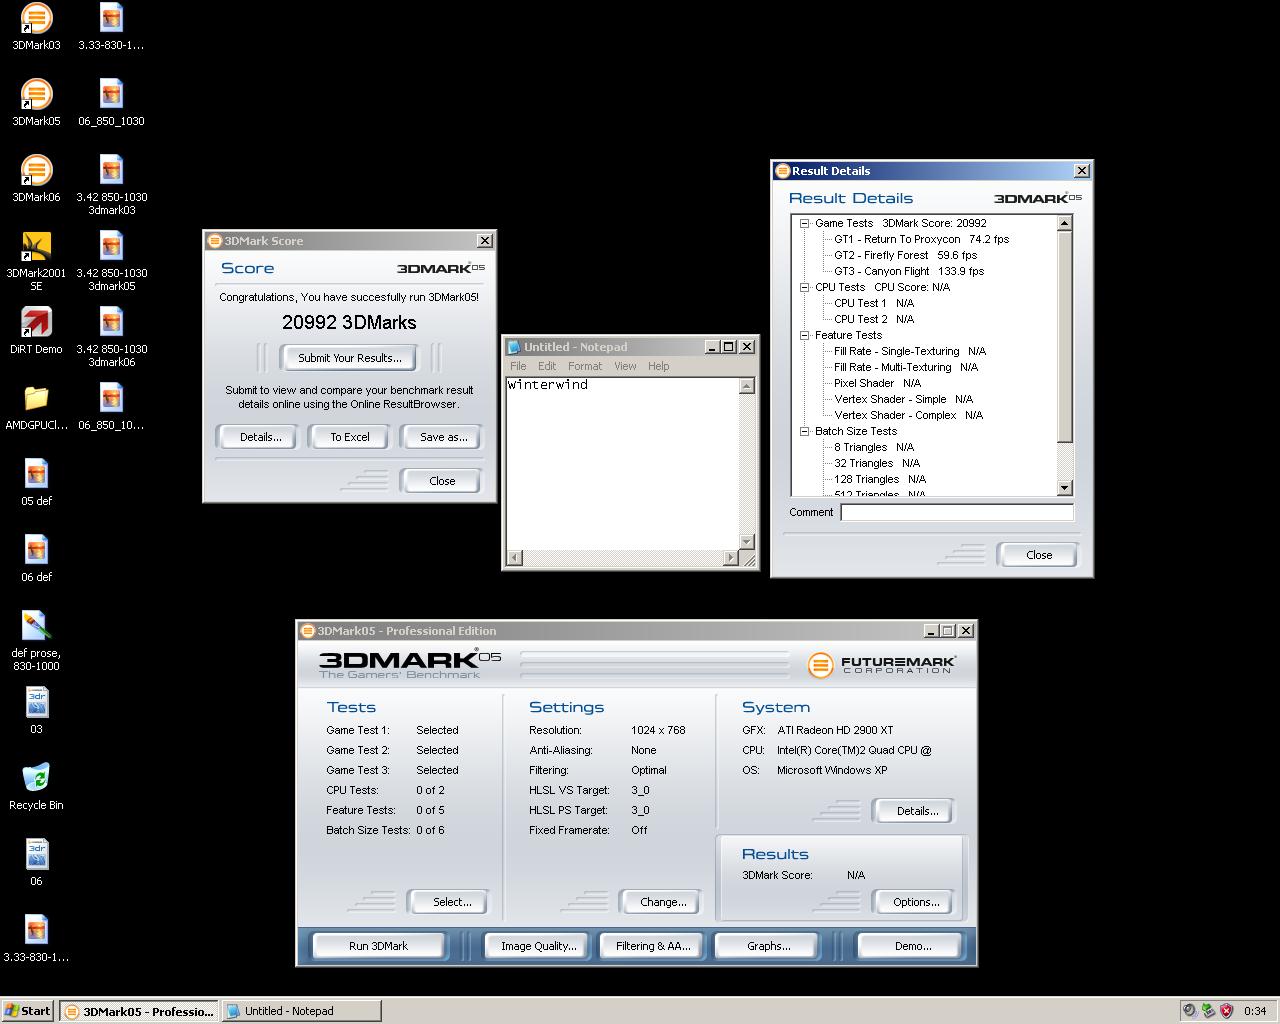Click the Result Details window title icon

pos(783,171)
